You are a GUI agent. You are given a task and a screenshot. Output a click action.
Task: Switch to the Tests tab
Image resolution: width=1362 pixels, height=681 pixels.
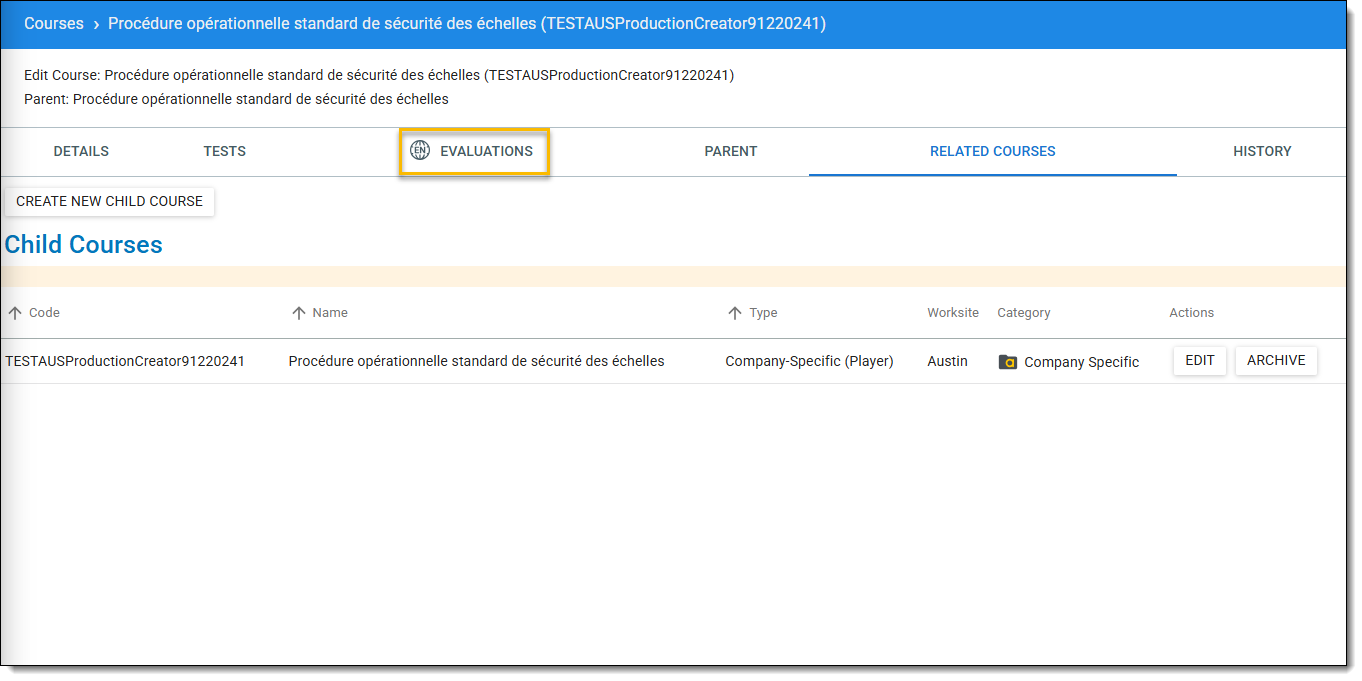click(224, 152)
